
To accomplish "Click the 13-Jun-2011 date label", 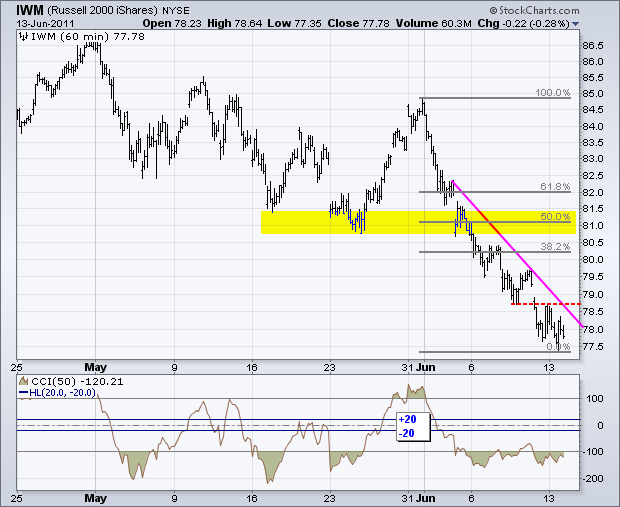I will tap(45, 24).
